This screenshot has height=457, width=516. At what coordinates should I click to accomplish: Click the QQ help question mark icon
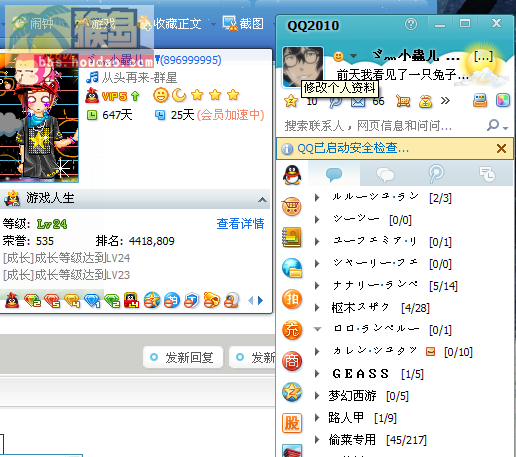pos(411,24)
